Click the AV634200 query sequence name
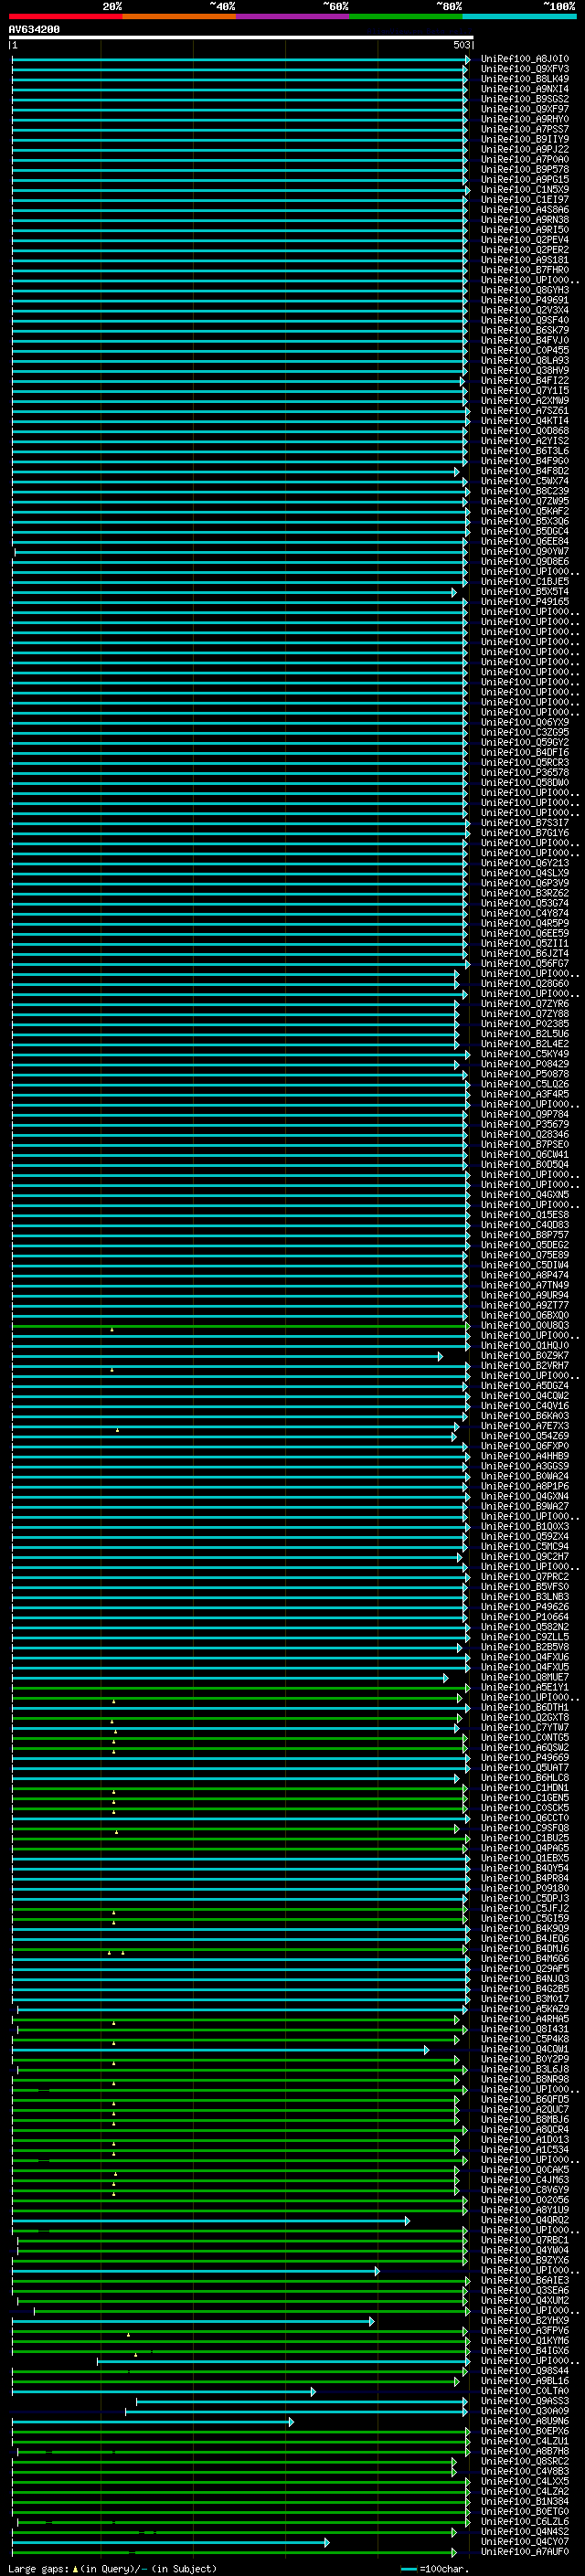 click(34, 29)
